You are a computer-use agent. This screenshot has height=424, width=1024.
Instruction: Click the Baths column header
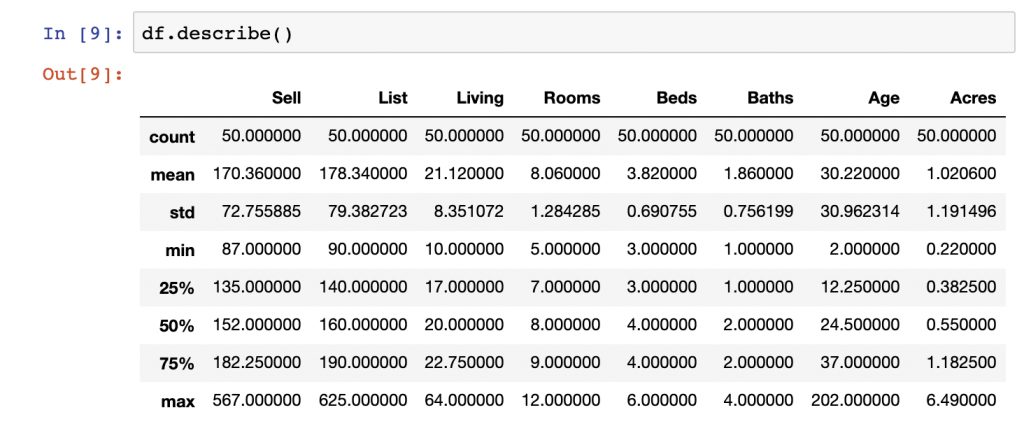(771, 98)
